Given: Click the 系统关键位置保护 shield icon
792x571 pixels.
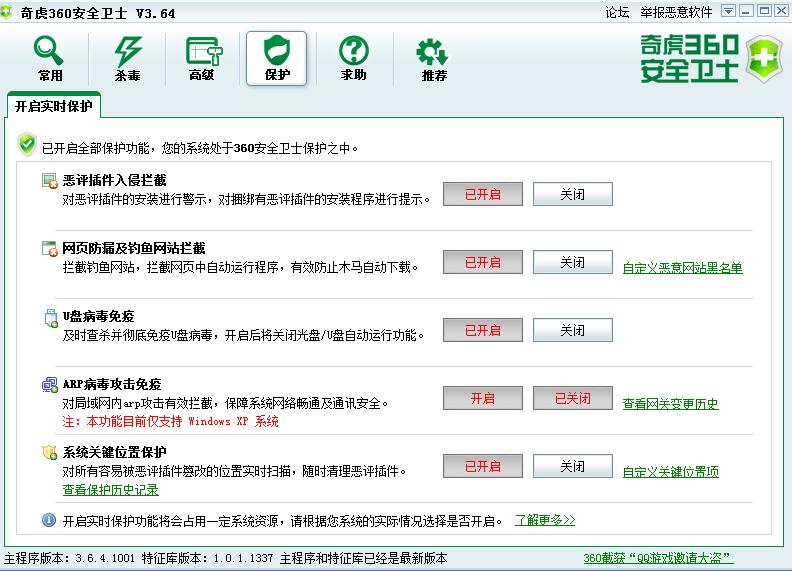Looking at the screenshot, I should pos(50,453).
